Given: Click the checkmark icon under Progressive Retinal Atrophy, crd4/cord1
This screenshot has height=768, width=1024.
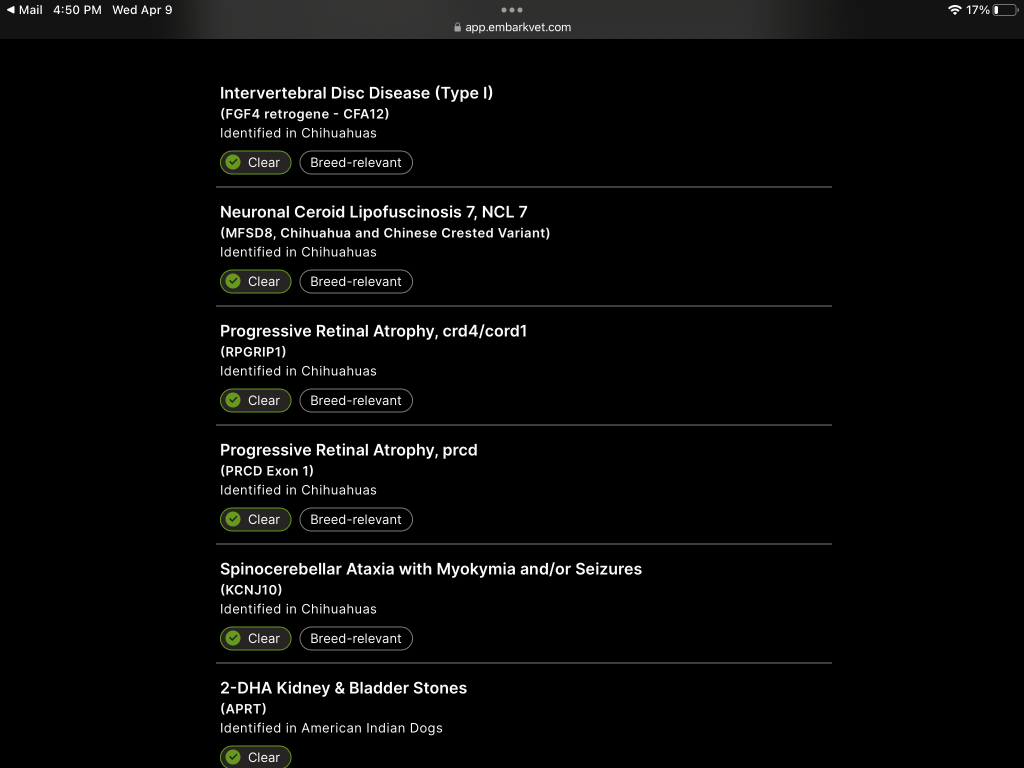Looking at the screenshot, I should (233, 400).
